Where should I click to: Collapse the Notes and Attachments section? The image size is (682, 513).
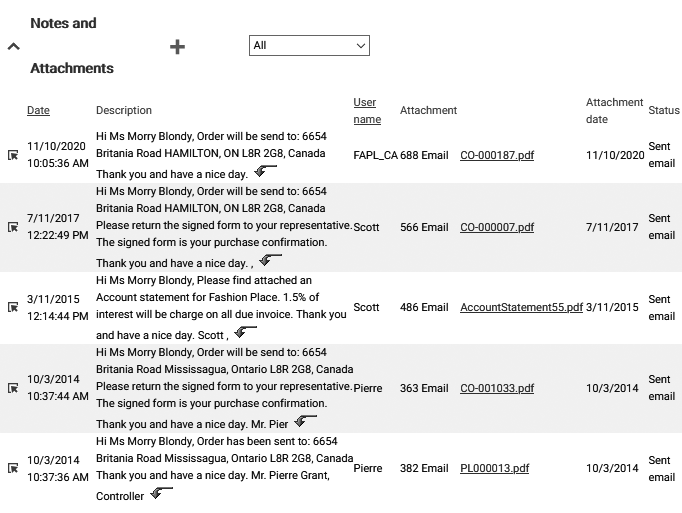coord(13,46)
